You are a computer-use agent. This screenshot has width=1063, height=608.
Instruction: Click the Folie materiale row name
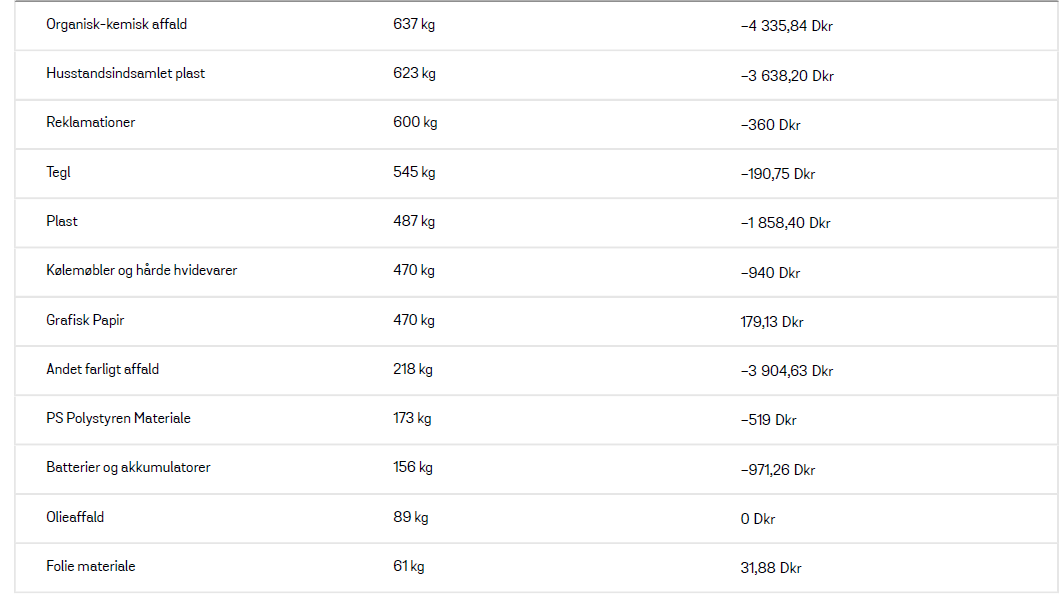pyautogui.click(x=91, y=567)
